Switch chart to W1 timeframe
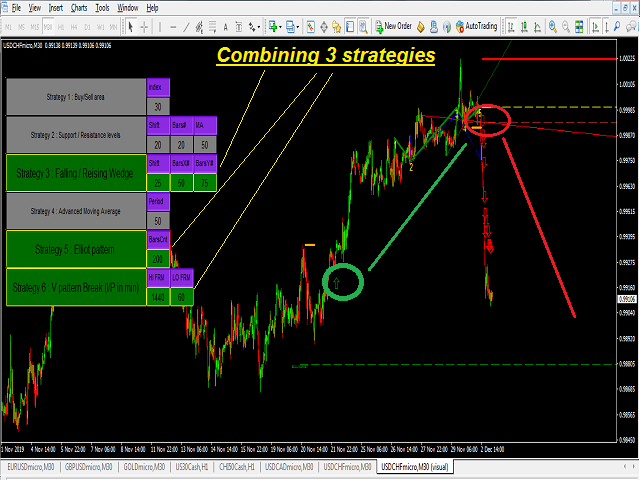 click(x=100, y=27)
